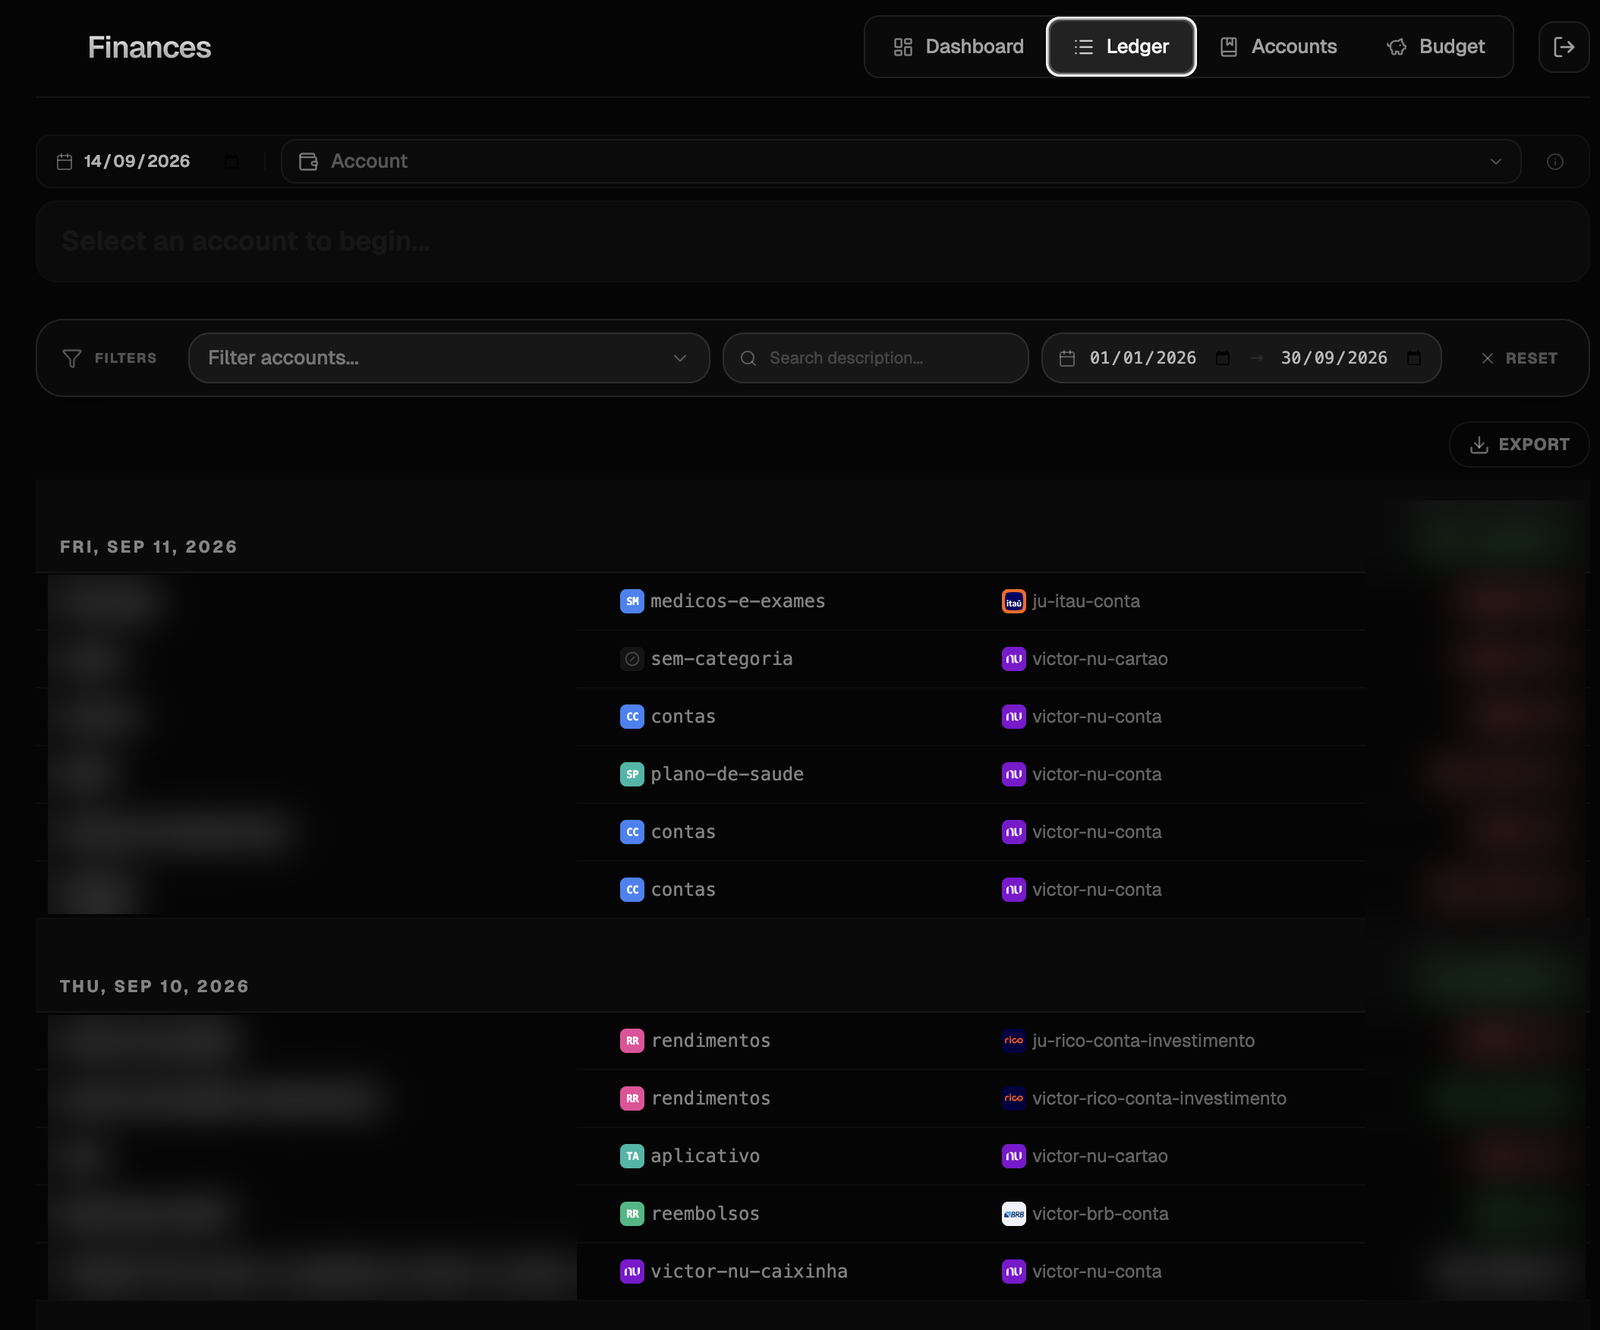Viewport: 1600px width, 1330px height.
Task: Click the BRB icon for victor-brb-conta
Action: click(1014, 1214)
